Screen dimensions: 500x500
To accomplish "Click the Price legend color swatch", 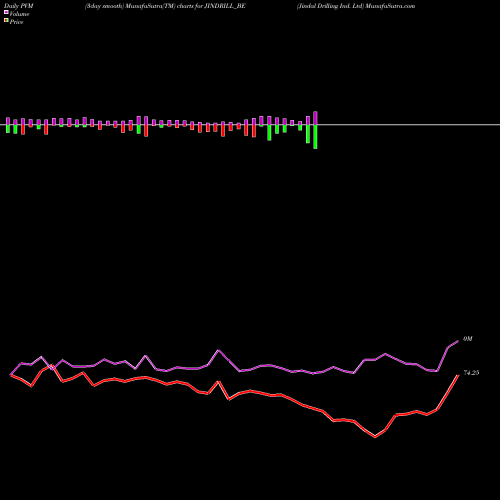I will (6, 20).
